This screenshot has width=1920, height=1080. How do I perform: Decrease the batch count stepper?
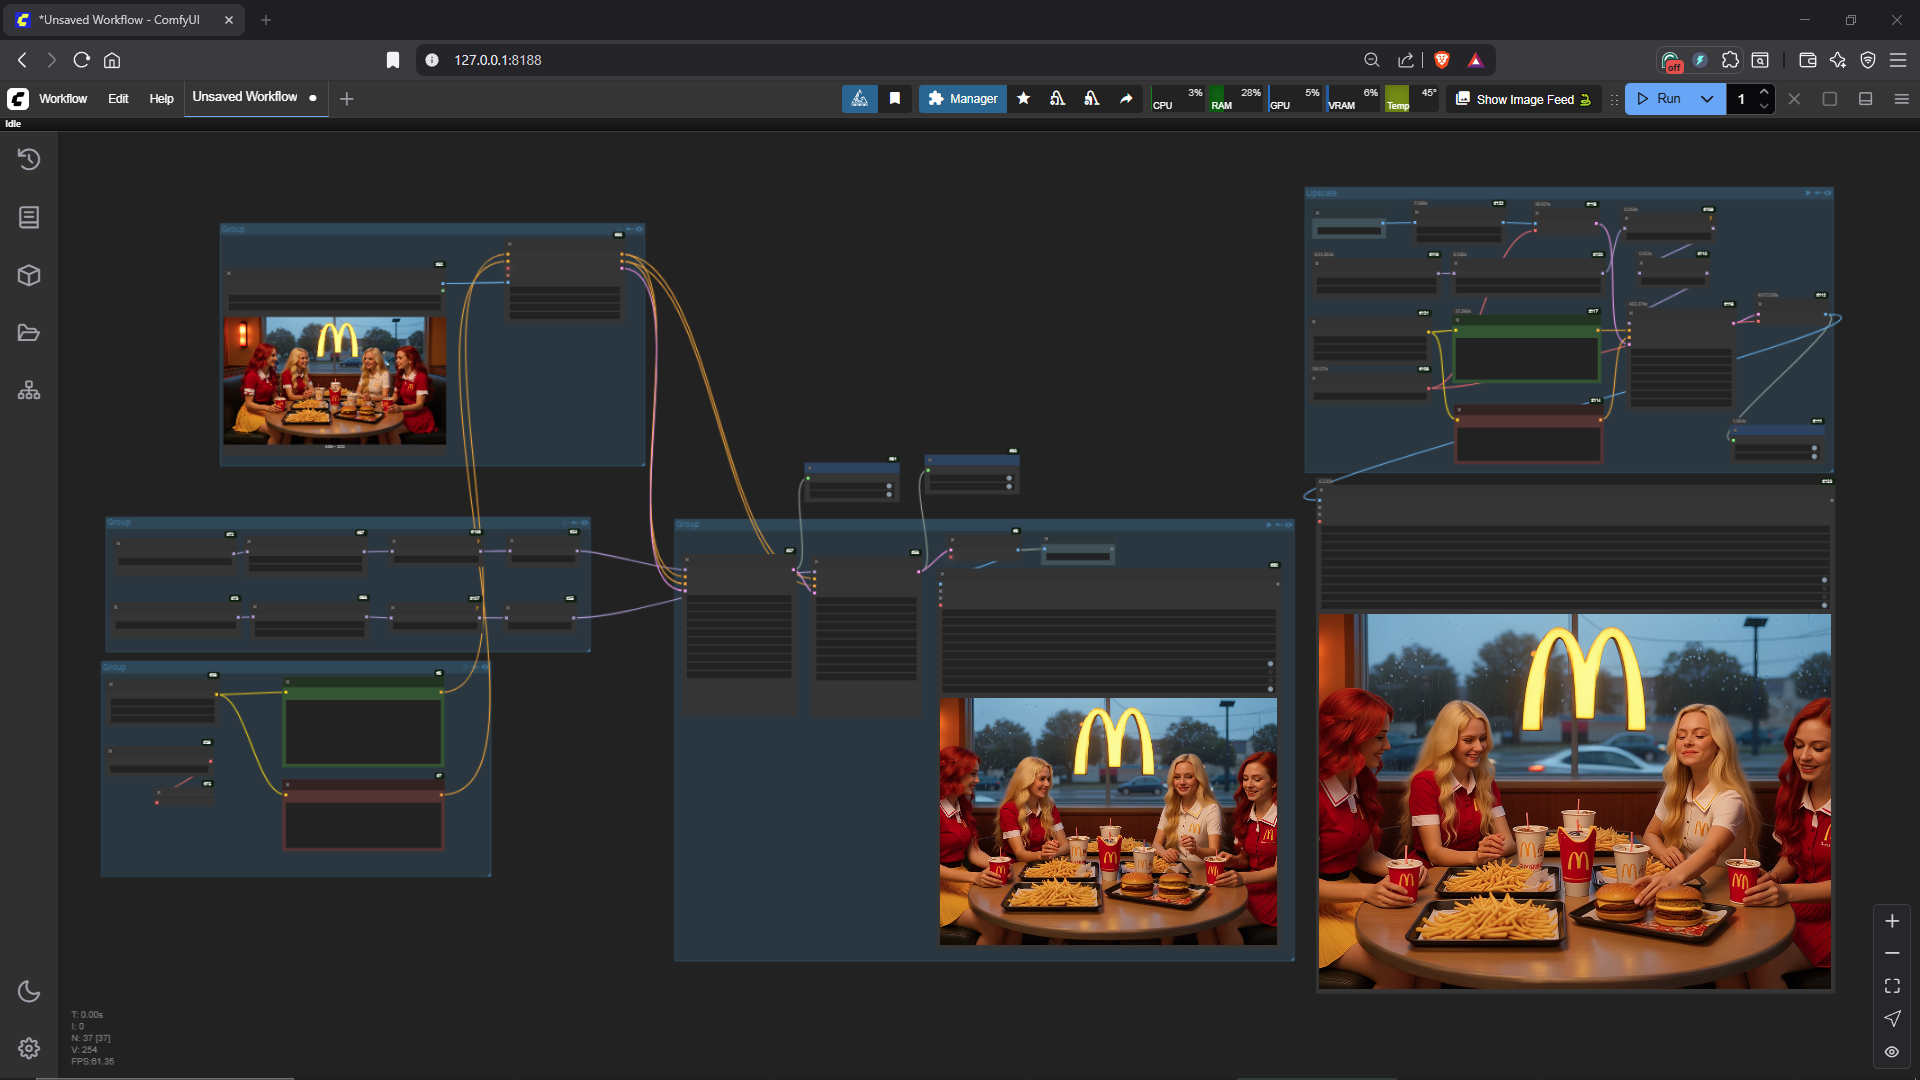pyautogui.click(x=1764, y=105)
